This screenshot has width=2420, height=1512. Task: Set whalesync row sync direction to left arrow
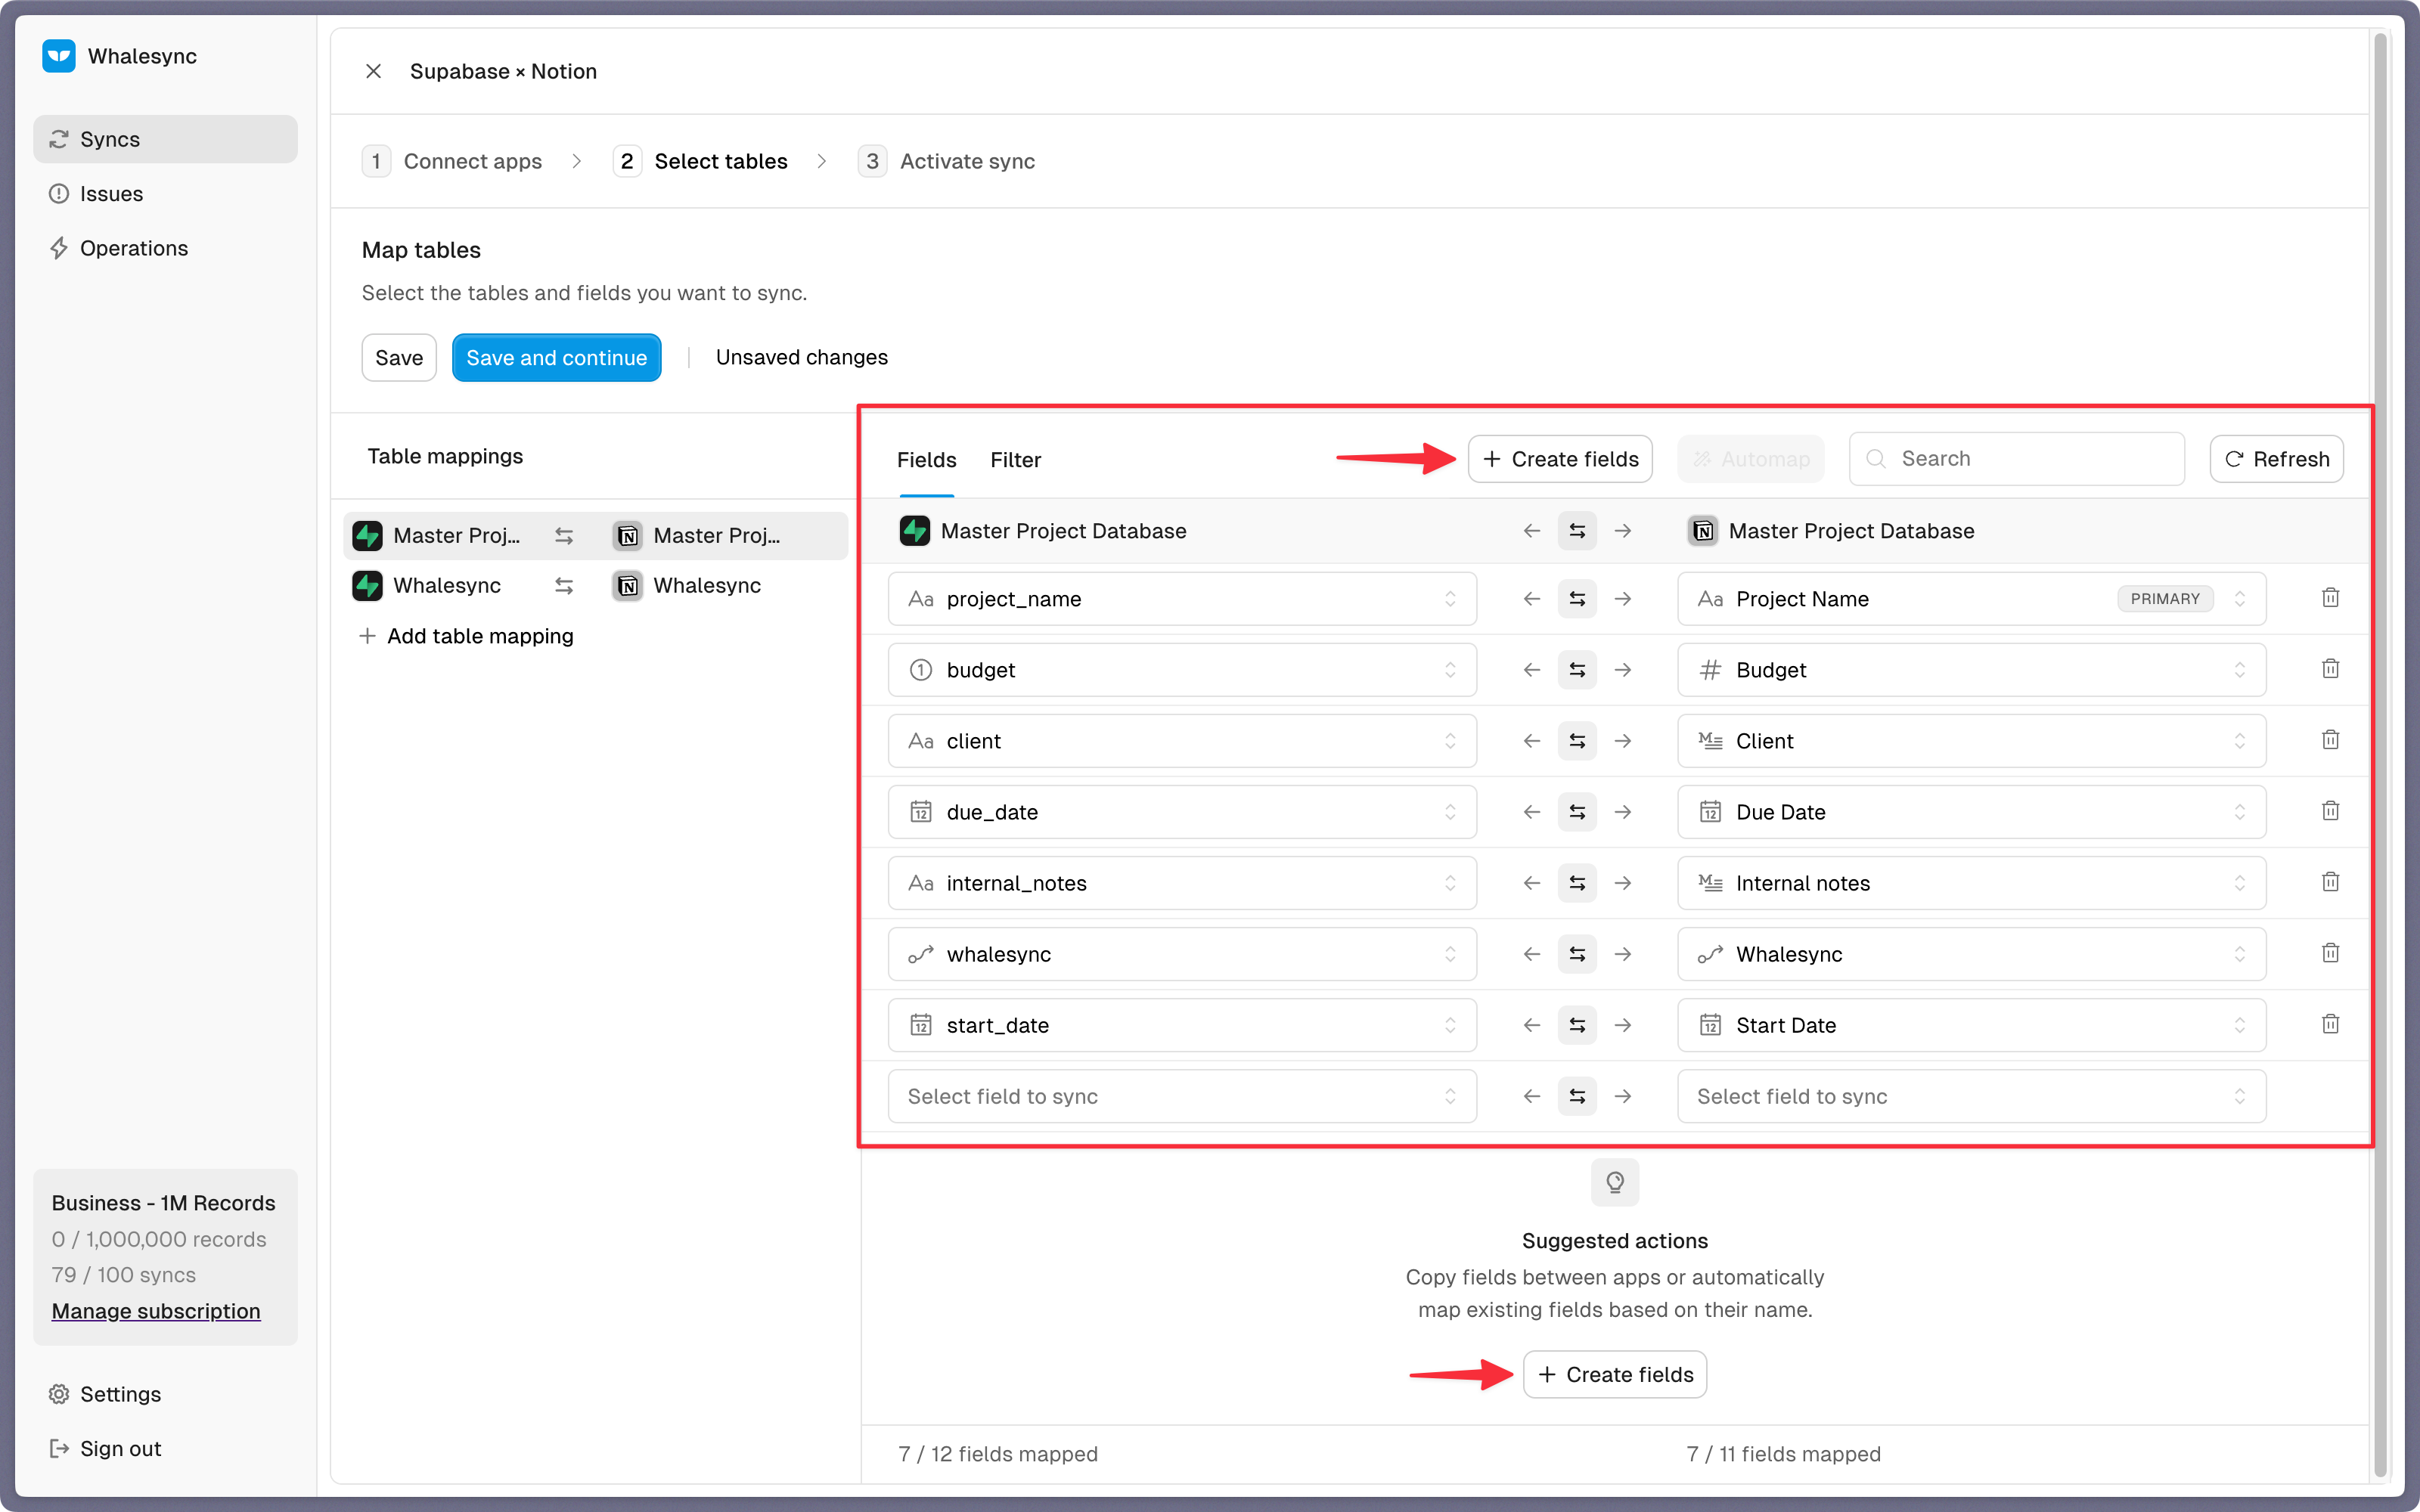click(x=1531, y=954)
